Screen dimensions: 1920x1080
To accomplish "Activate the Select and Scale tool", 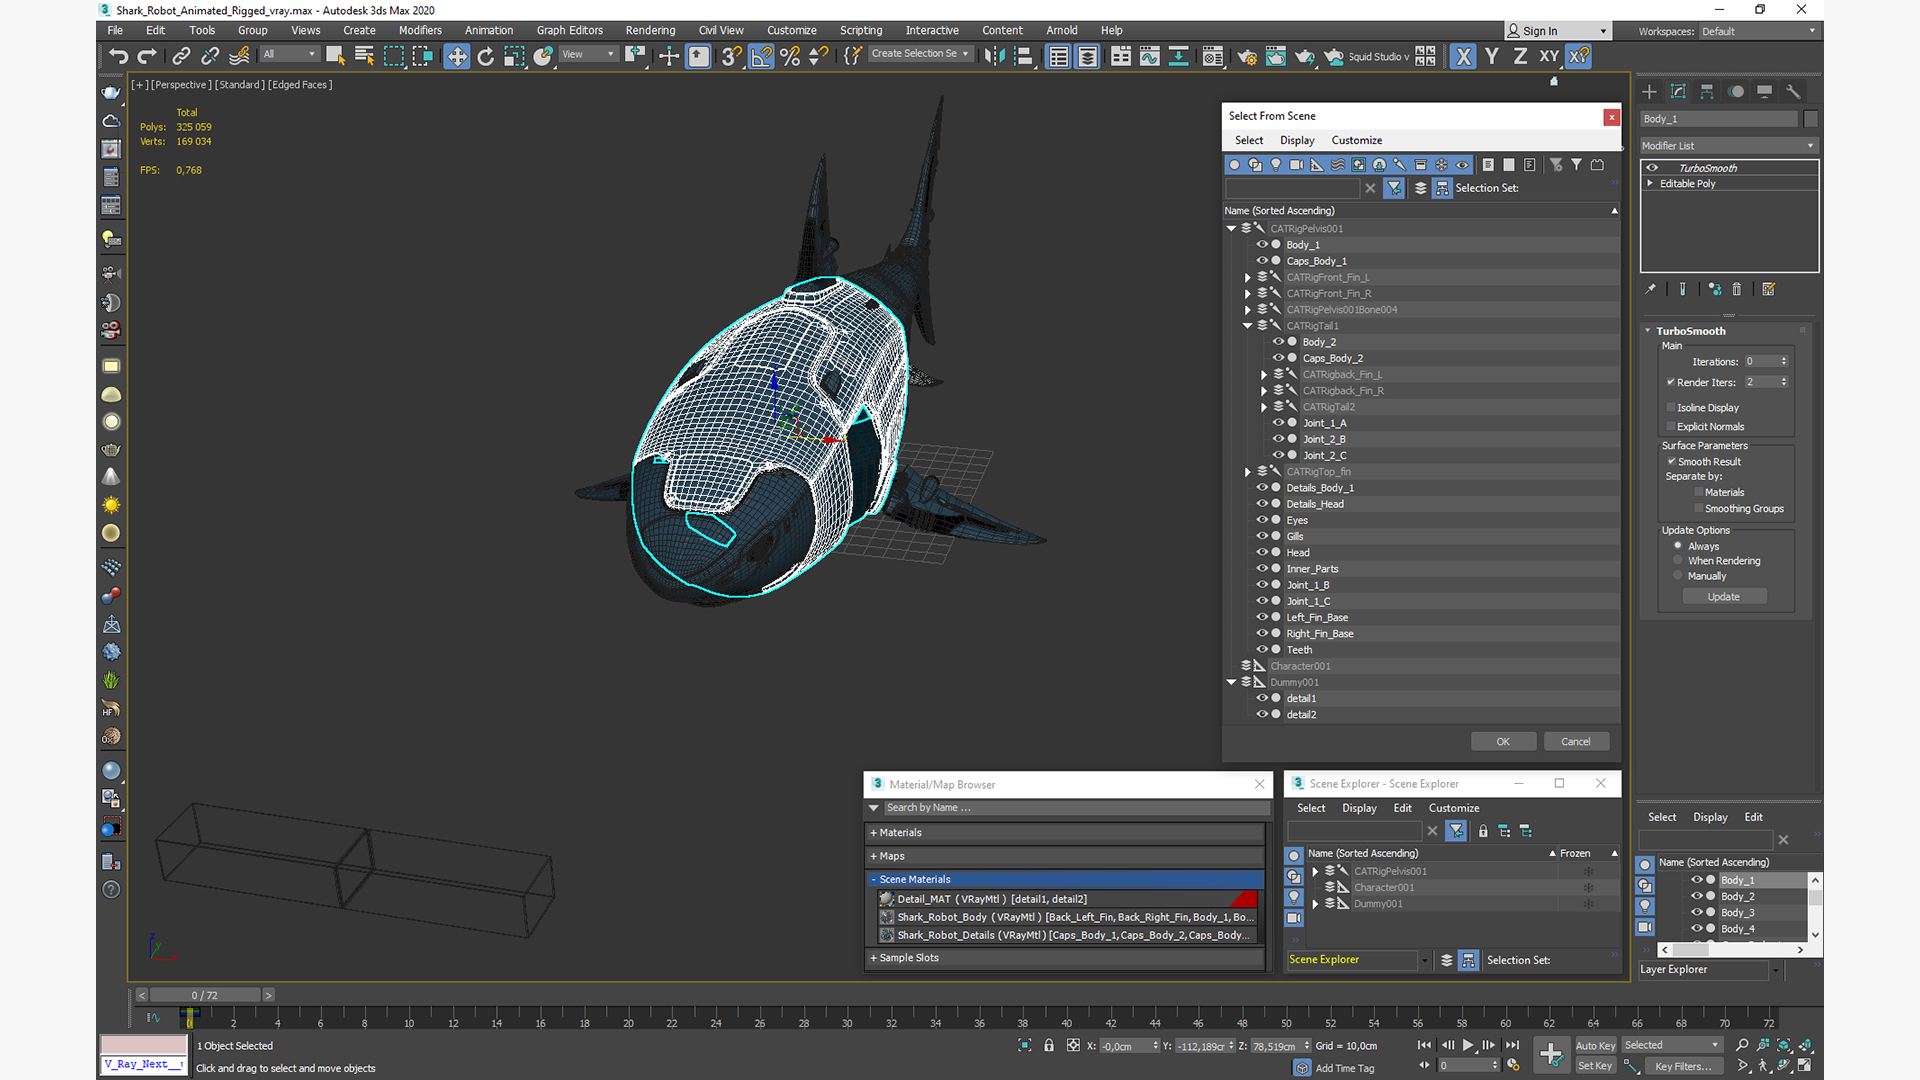I will (x=514, y=56).
